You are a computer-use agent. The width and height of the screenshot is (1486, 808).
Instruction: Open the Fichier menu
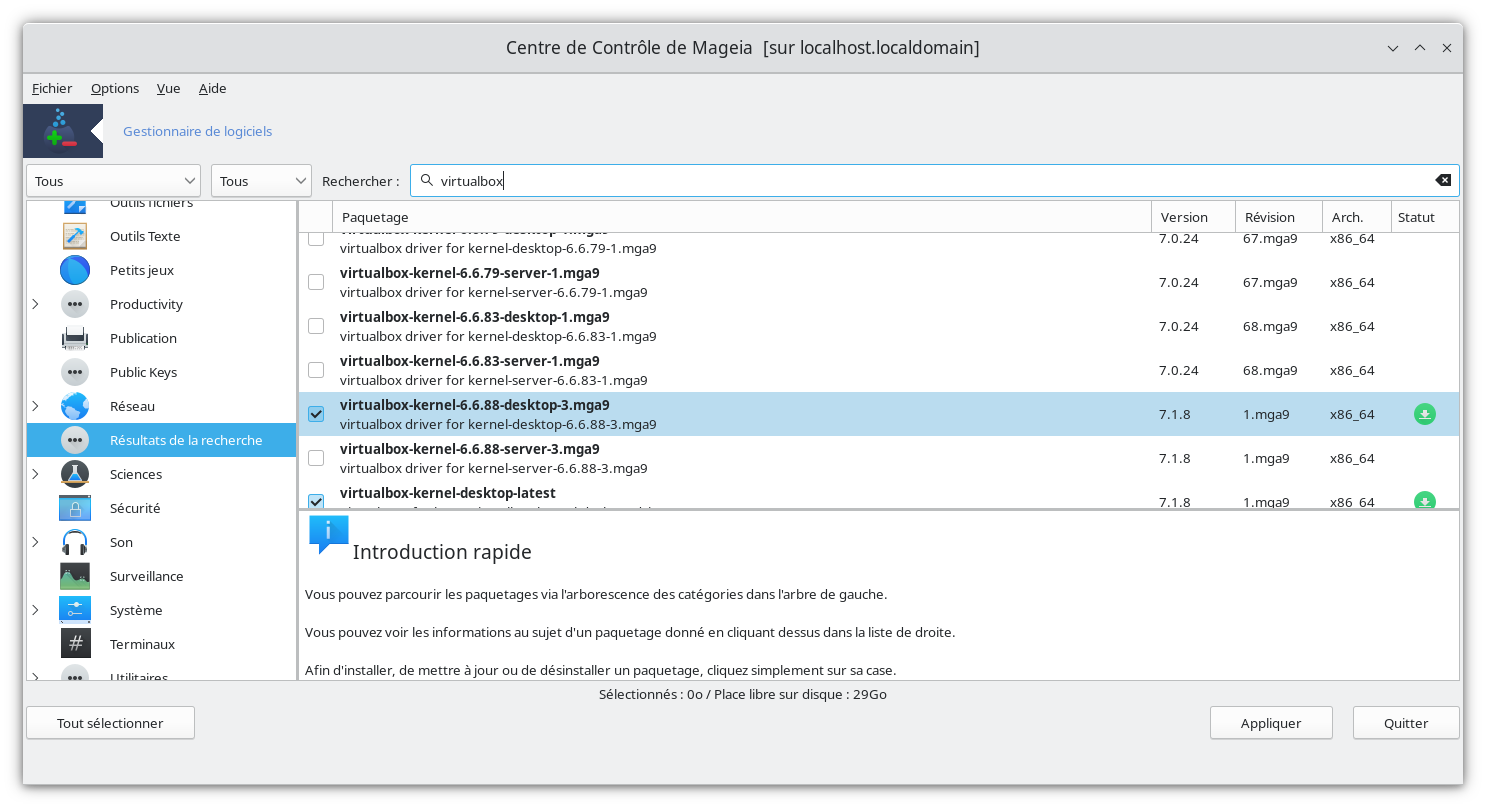click(52, 88)
